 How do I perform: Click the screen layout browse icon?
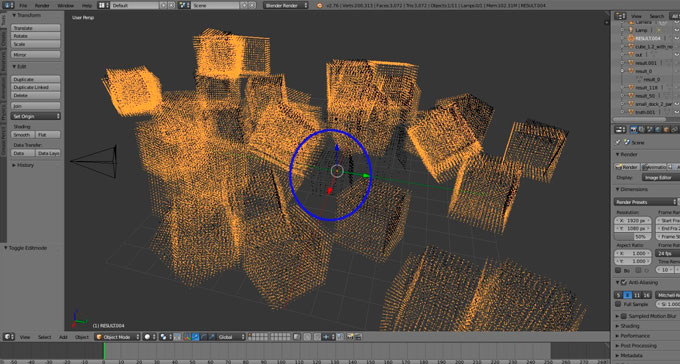coord(103,6)
